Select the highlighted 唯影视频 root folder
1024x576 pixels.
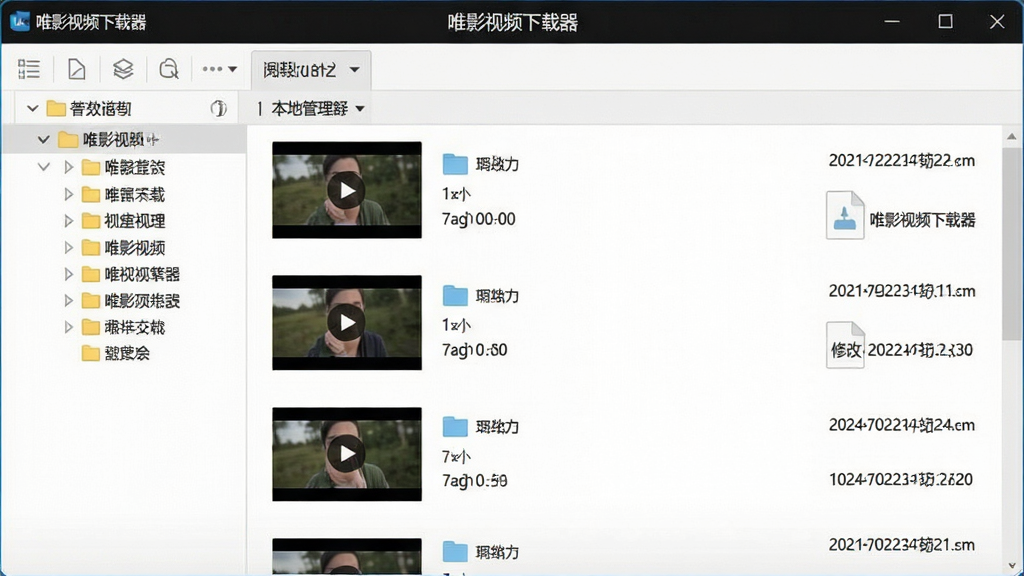pos(124,139)
